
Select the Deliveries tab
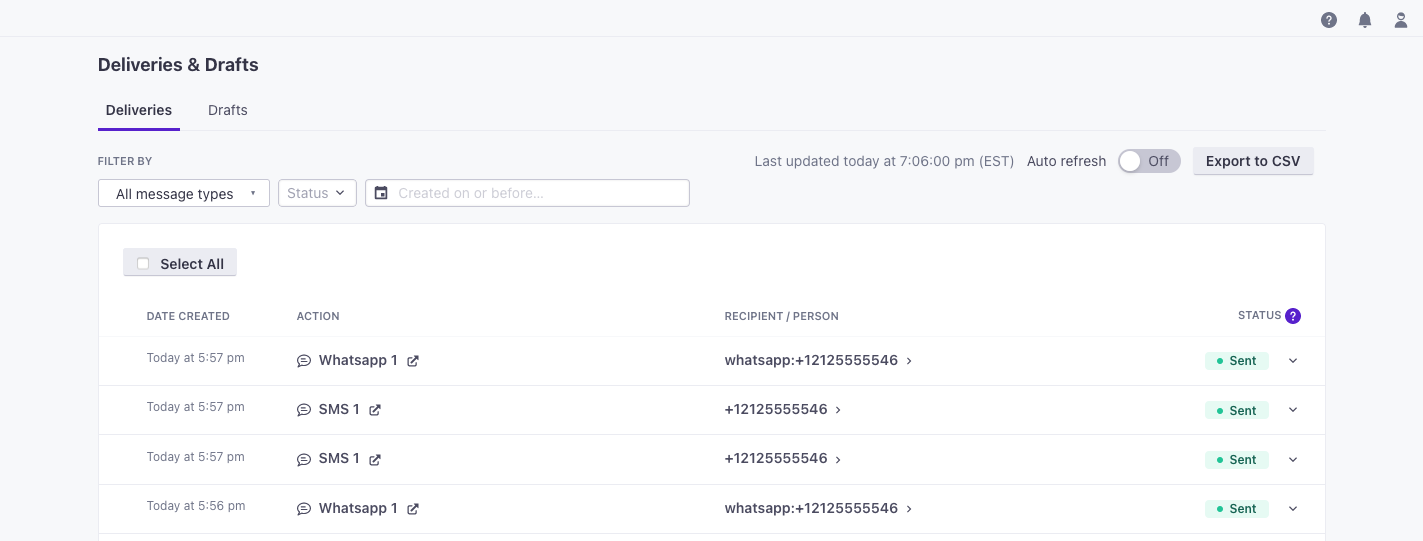tap(139, 110)
